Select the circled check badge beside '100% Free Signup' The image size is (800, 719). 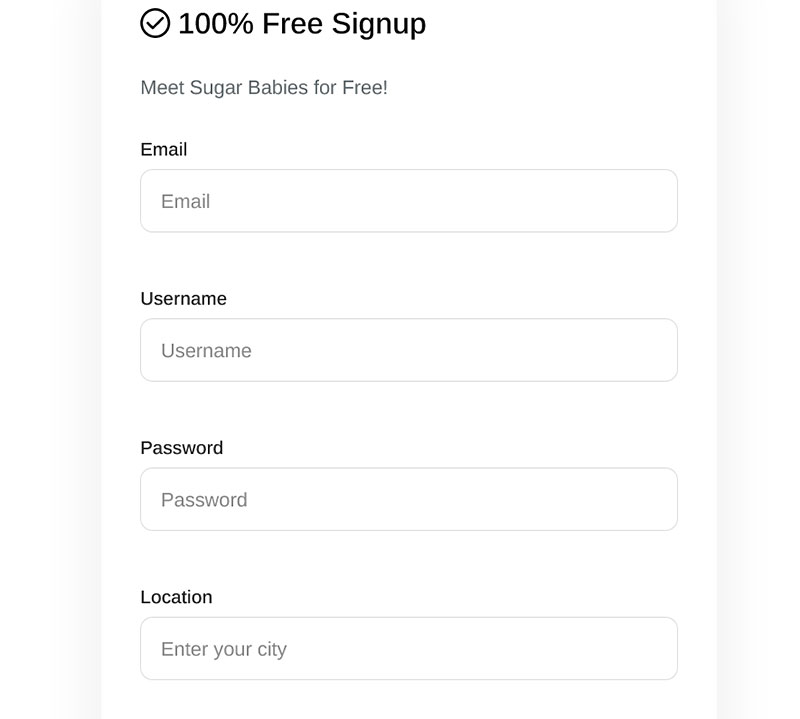[156, 22]
